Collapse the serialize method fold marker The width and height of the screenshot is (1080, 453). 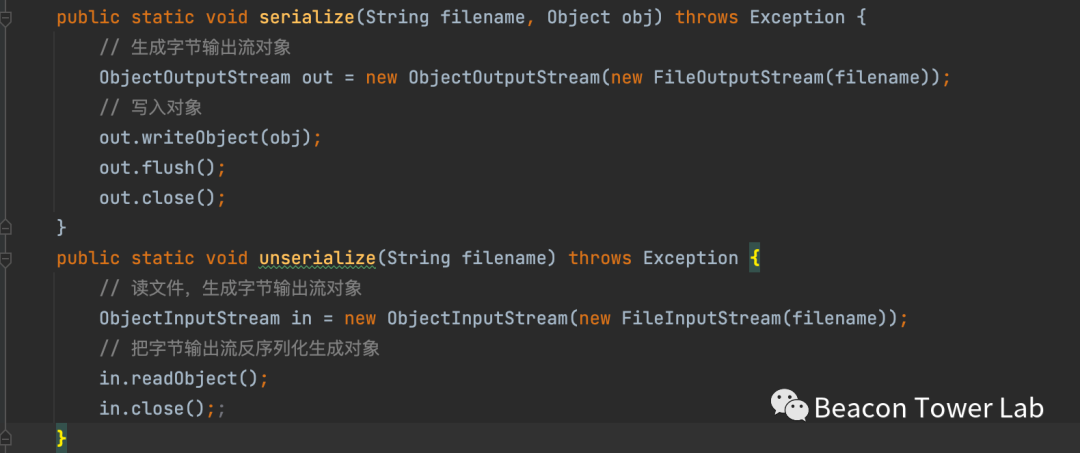click(x=6, y=18)
